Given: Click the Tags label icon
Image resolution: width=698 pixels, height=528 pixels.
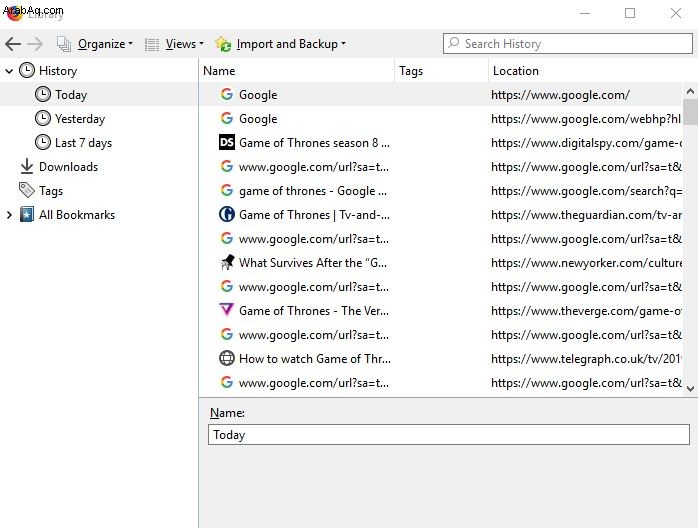Looking at the screenshot, I should point(27,190).
